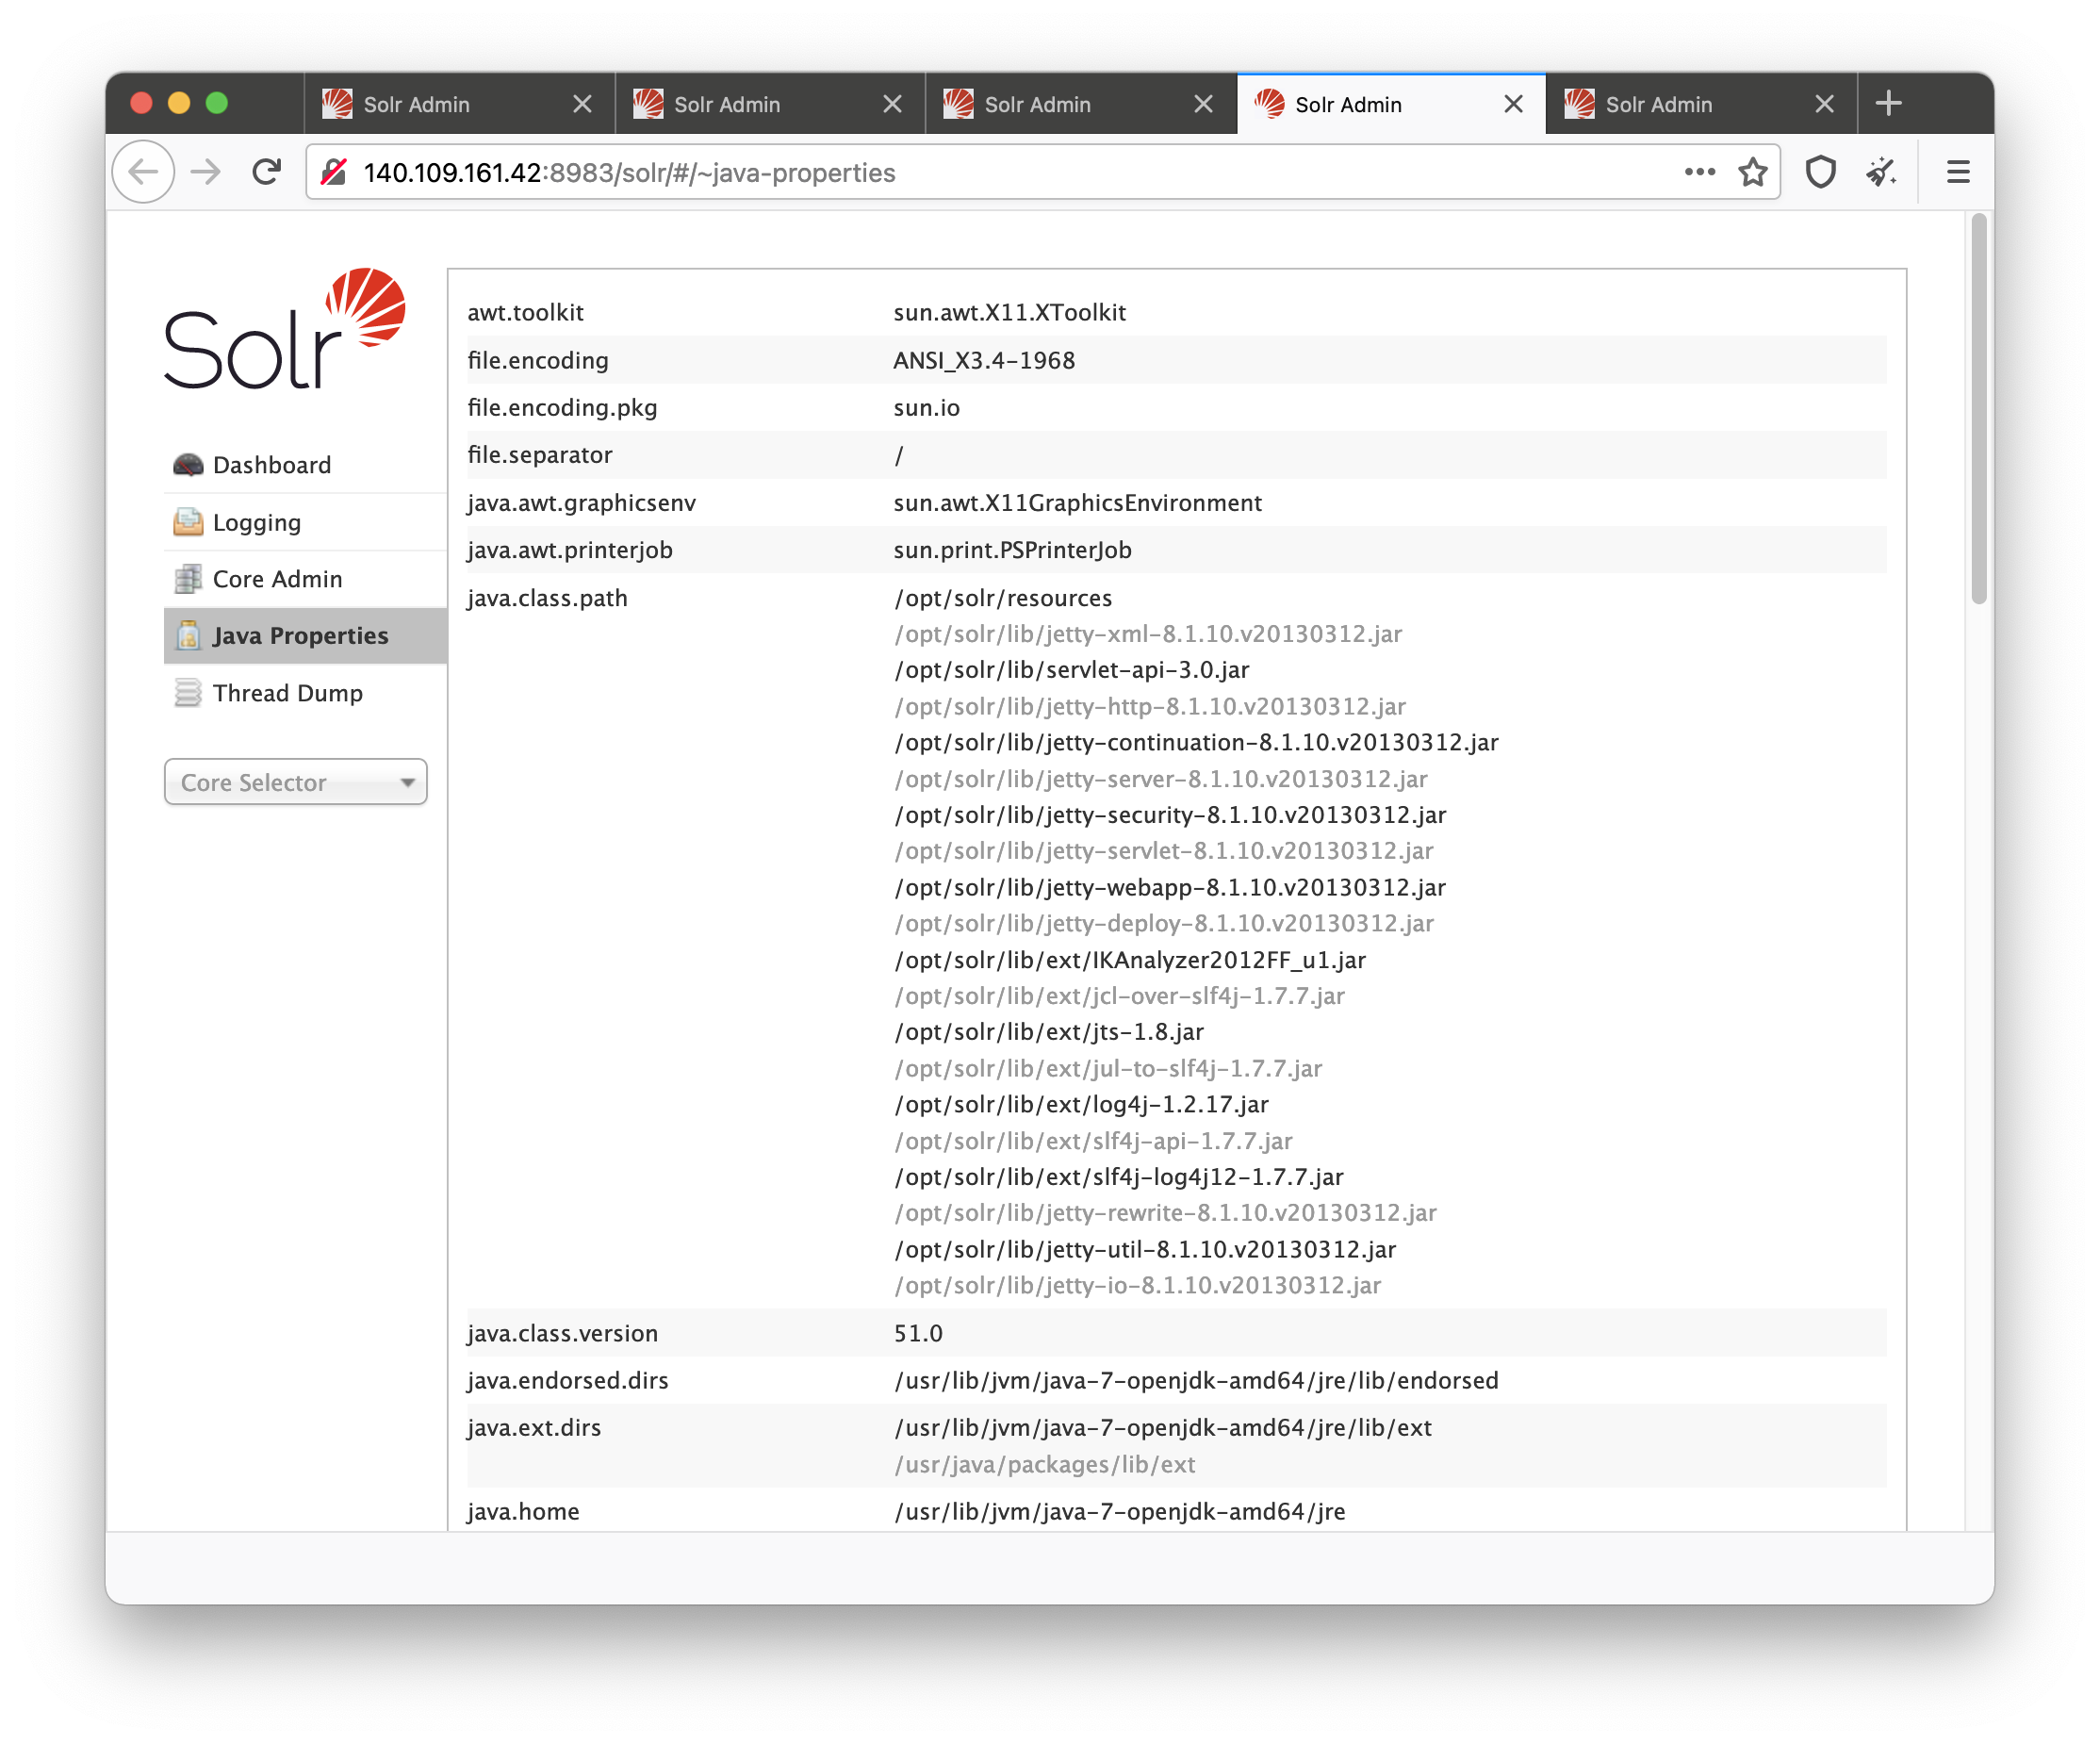Click the java.endorsed.dirs property name
Image resolution: width=2100 pixels, height=1744 pixels.
click(x=567, y=1380)
